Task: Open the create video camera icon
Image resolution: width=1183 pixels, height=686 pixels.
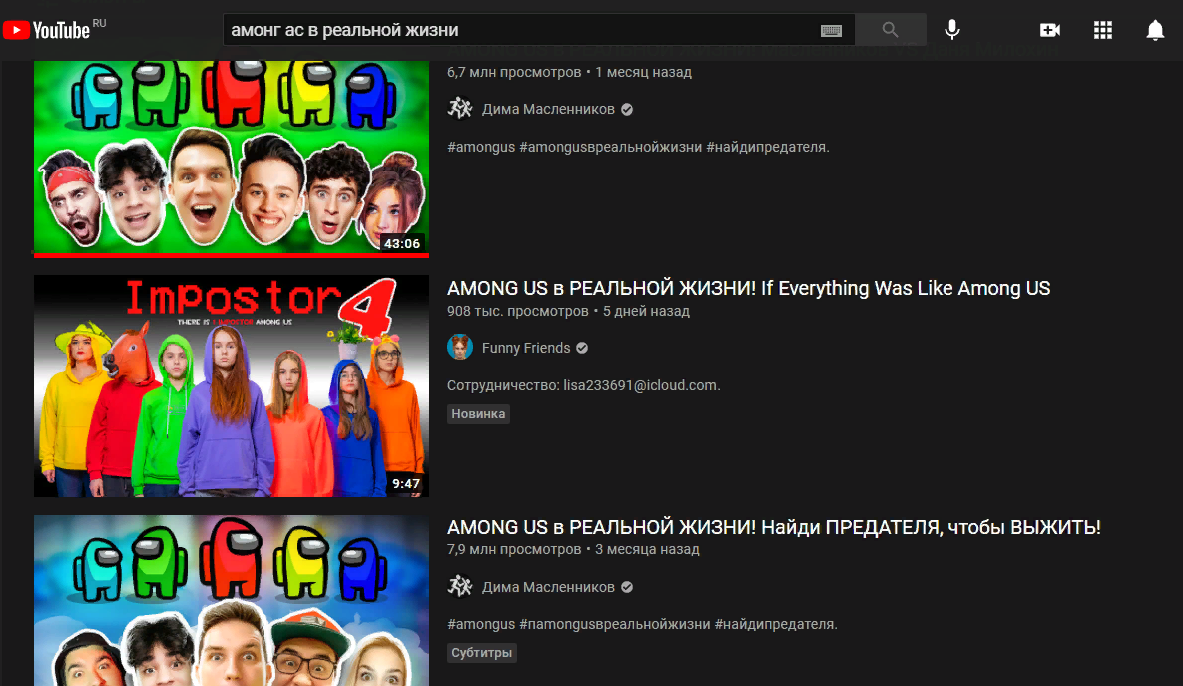Action: tap(1049, 30)
